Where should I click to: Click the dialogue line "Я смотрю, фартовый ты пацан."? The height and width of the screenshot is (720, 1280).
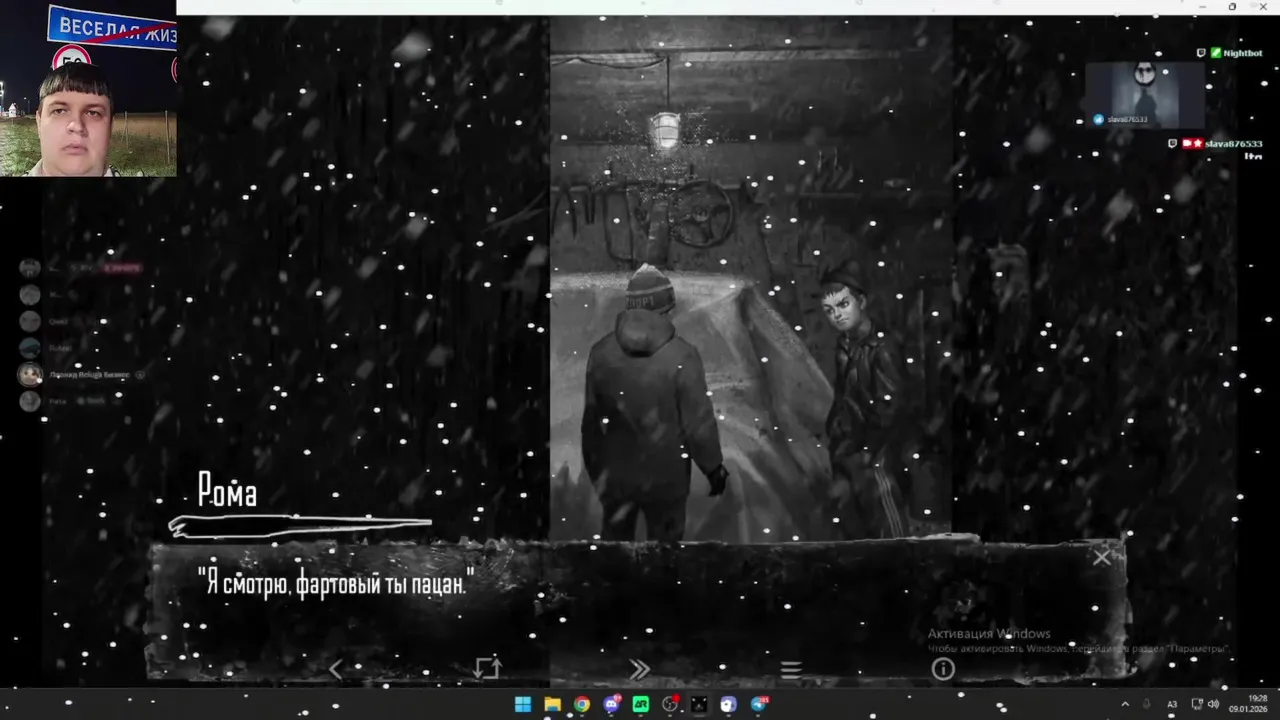click(x=335, y=583)
